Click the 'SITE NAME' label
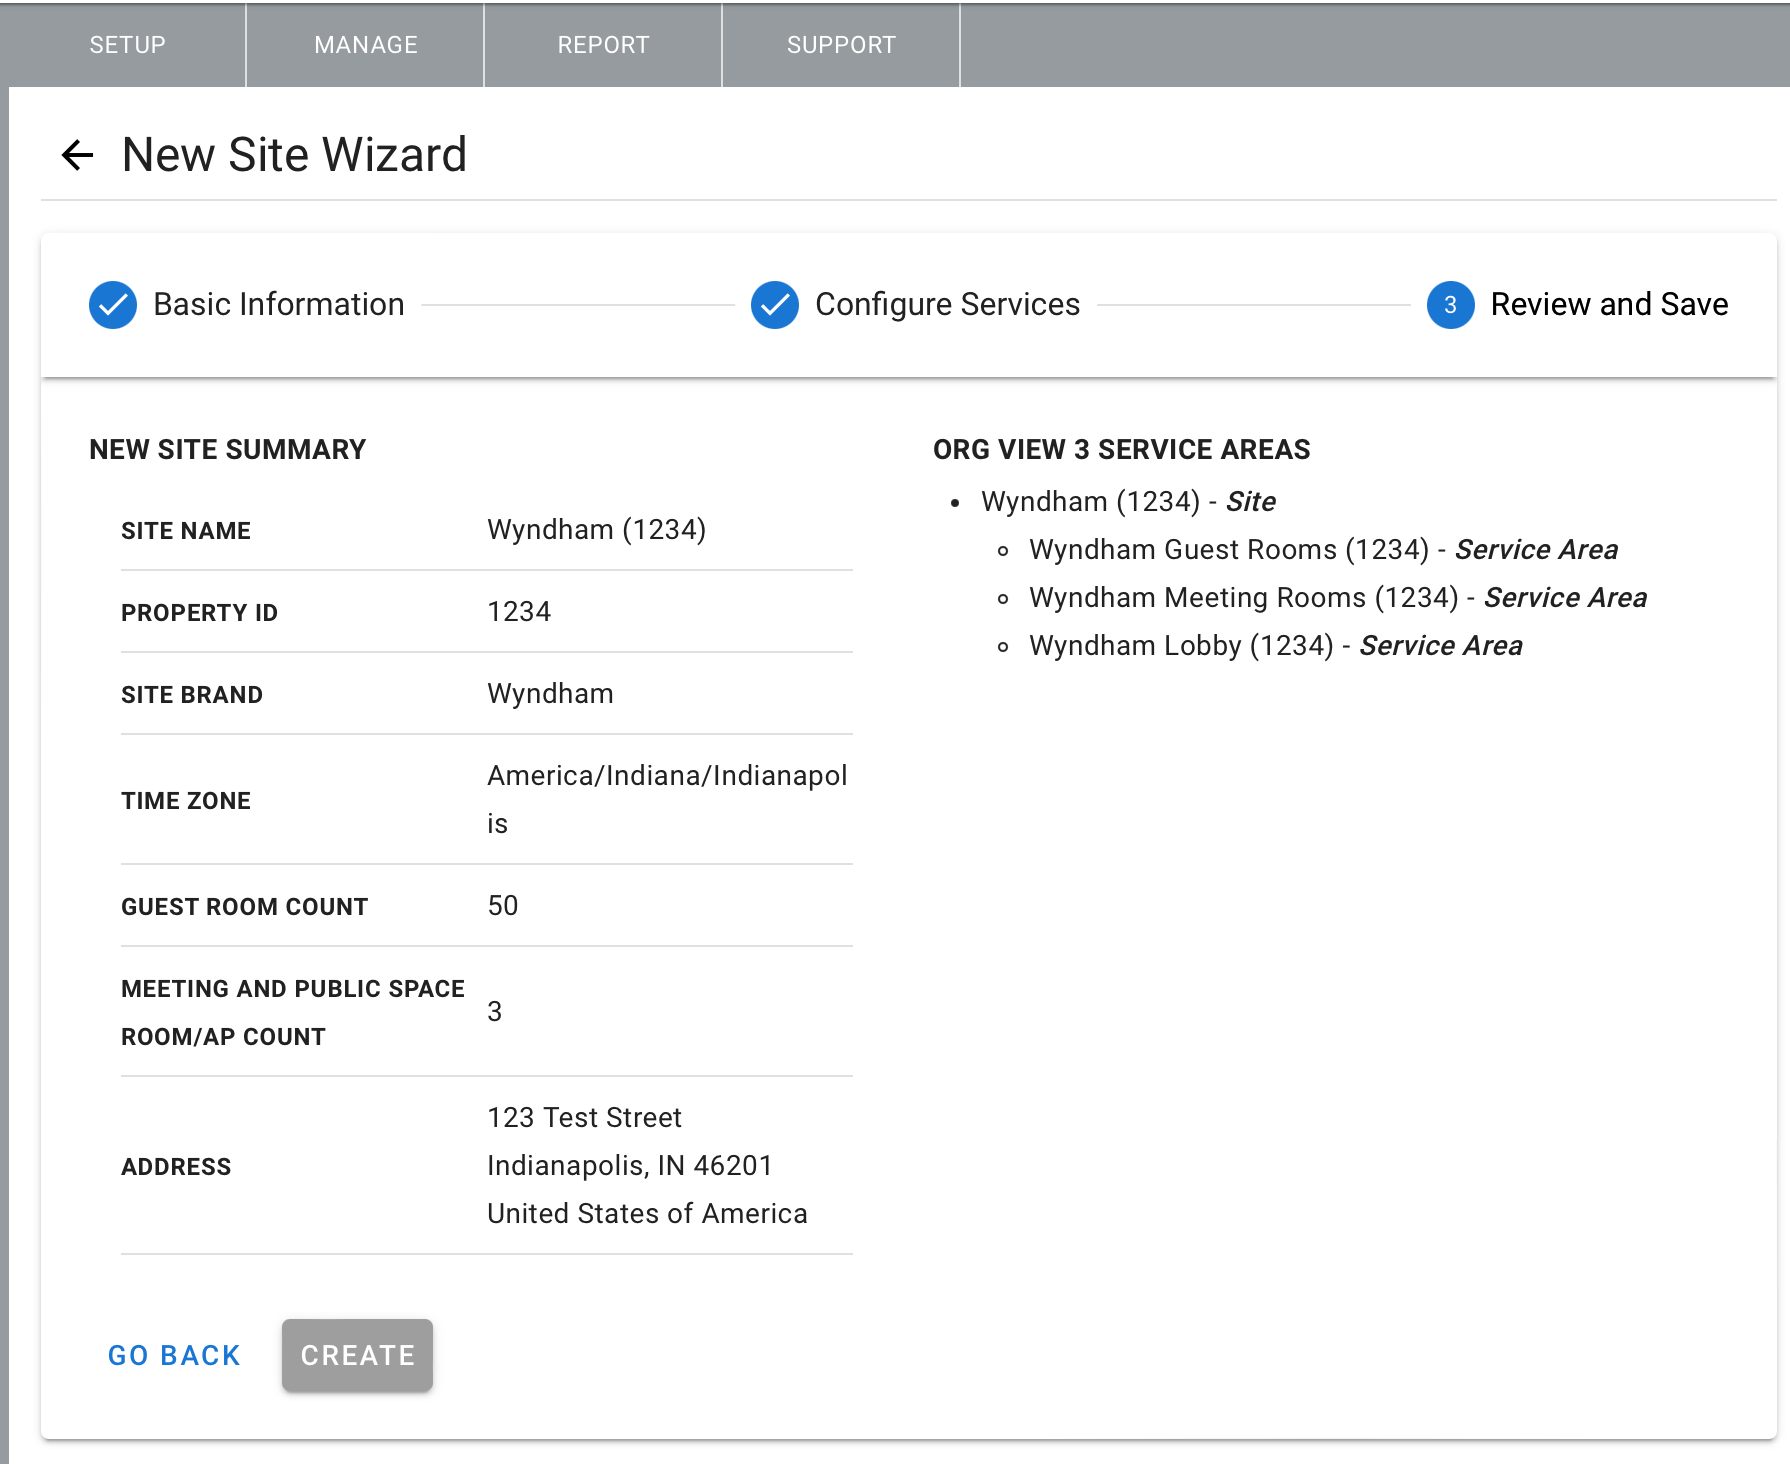 coord(186,530)
